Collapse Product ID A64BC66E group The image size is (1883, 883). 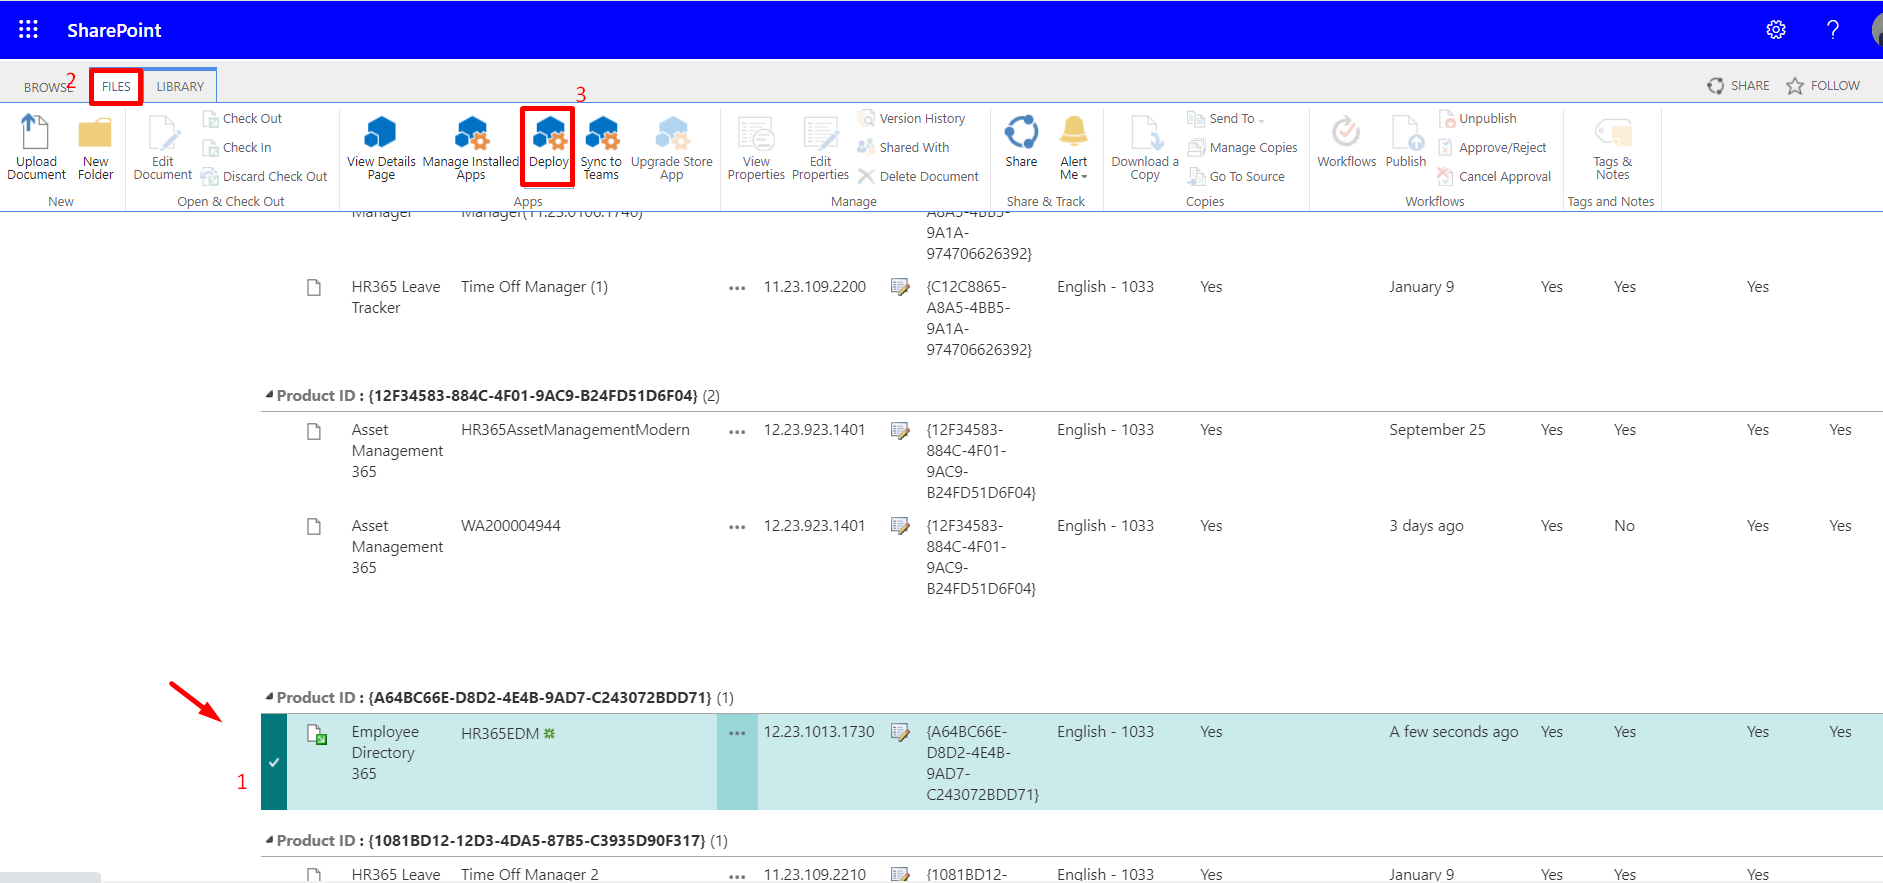click(270, 697)
